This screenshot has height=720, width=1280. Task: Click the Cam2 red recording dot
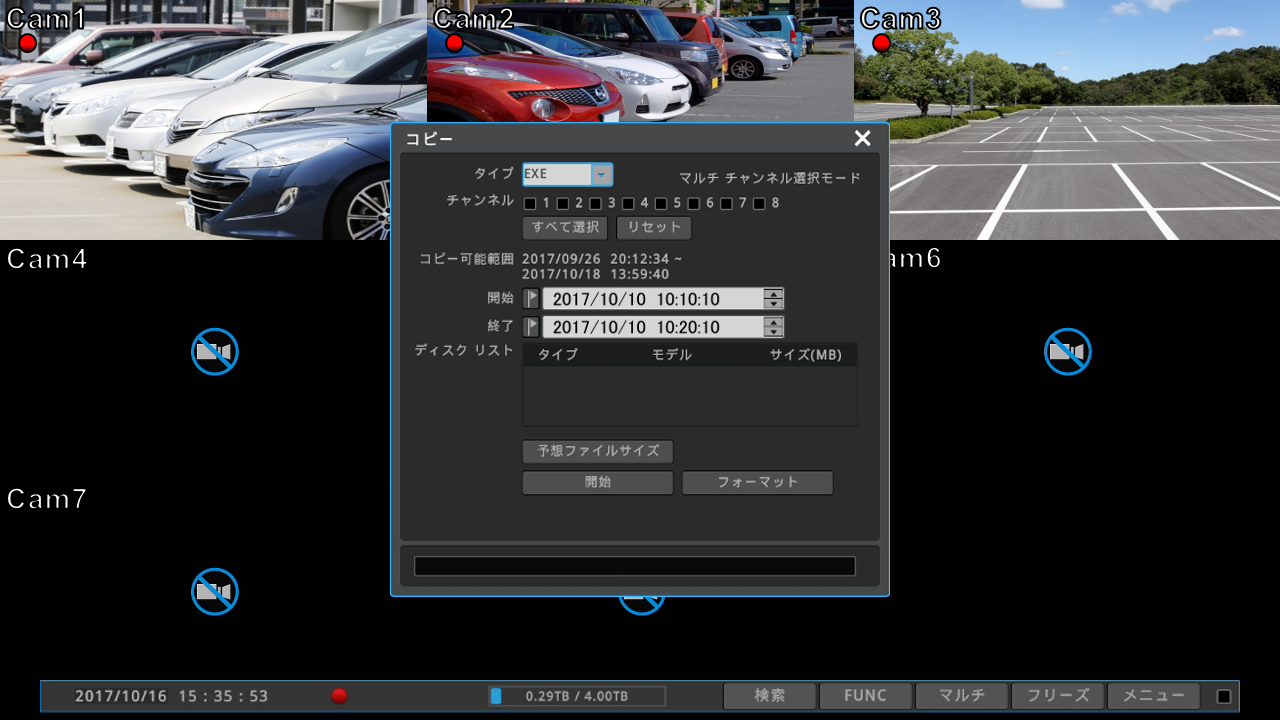tap(454, 43)
